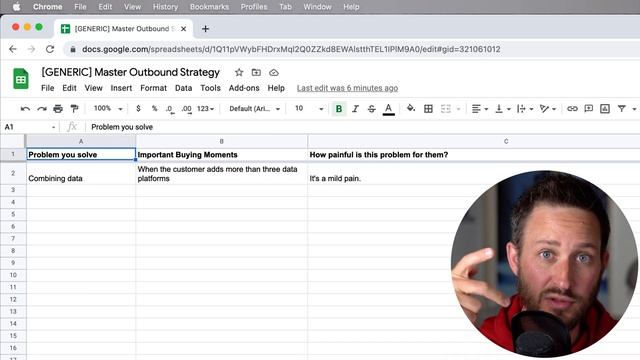Open the Add-ons menu
Screen dimensions: 640x360
click(244, 88)
